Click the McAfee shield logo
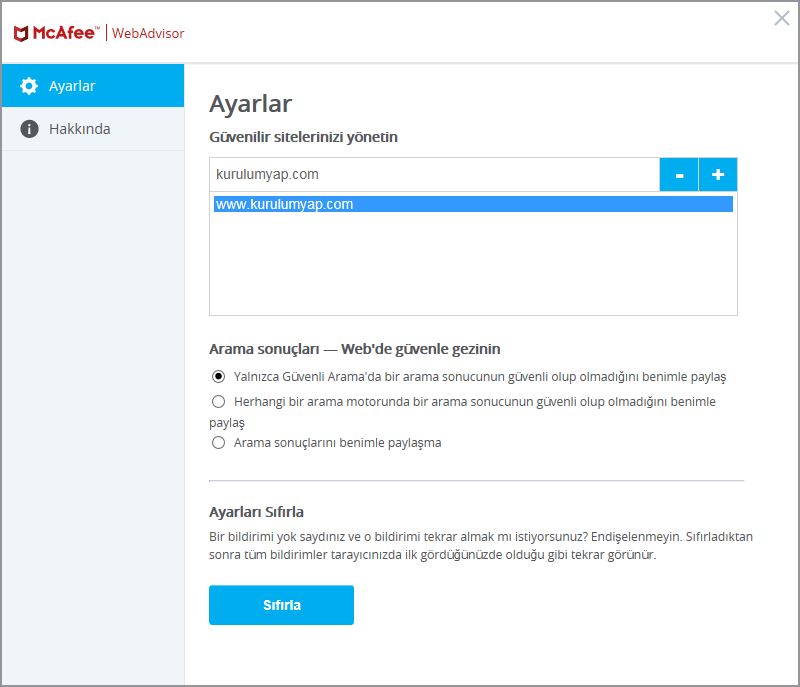The image size is (800, 687). (21, 34)
